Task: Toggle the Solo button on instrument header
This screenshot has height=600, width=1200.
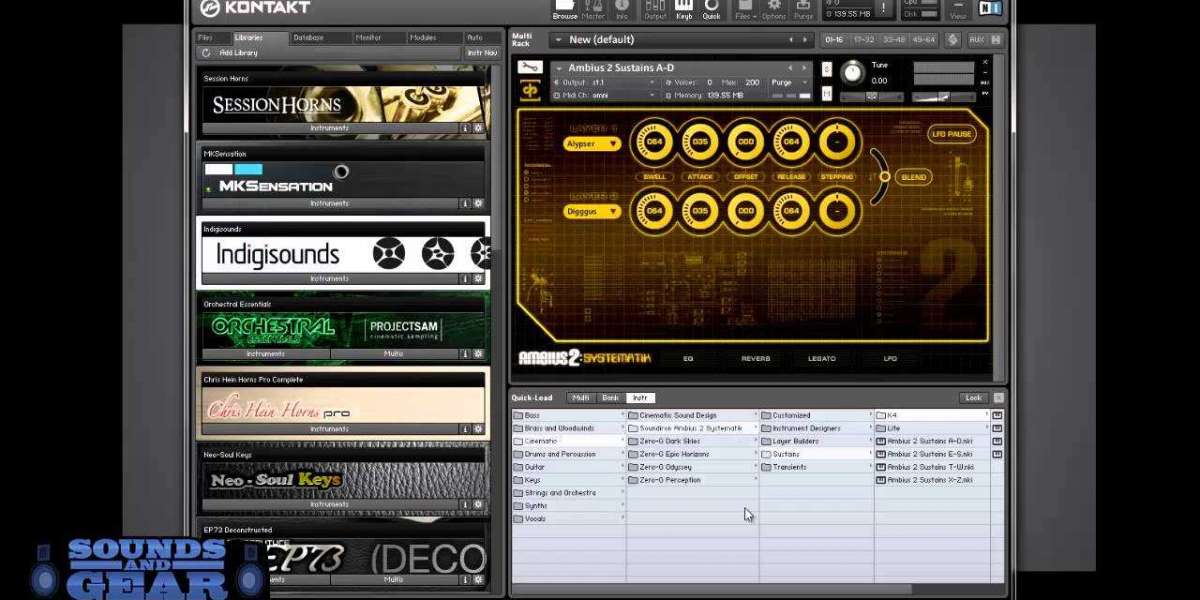Action: point(827,69)
